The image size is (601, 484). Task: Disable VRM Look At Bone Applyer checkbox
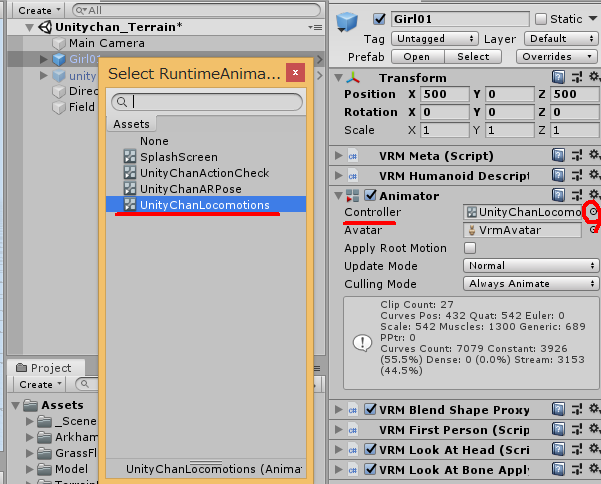370,469
